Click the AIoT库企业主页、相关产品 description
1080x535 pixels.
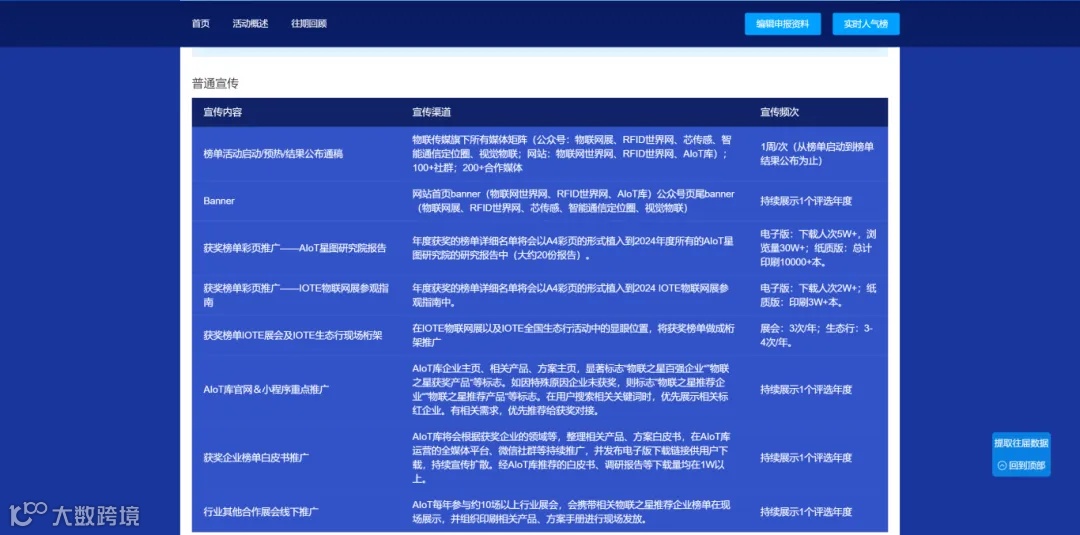[570, 390]
